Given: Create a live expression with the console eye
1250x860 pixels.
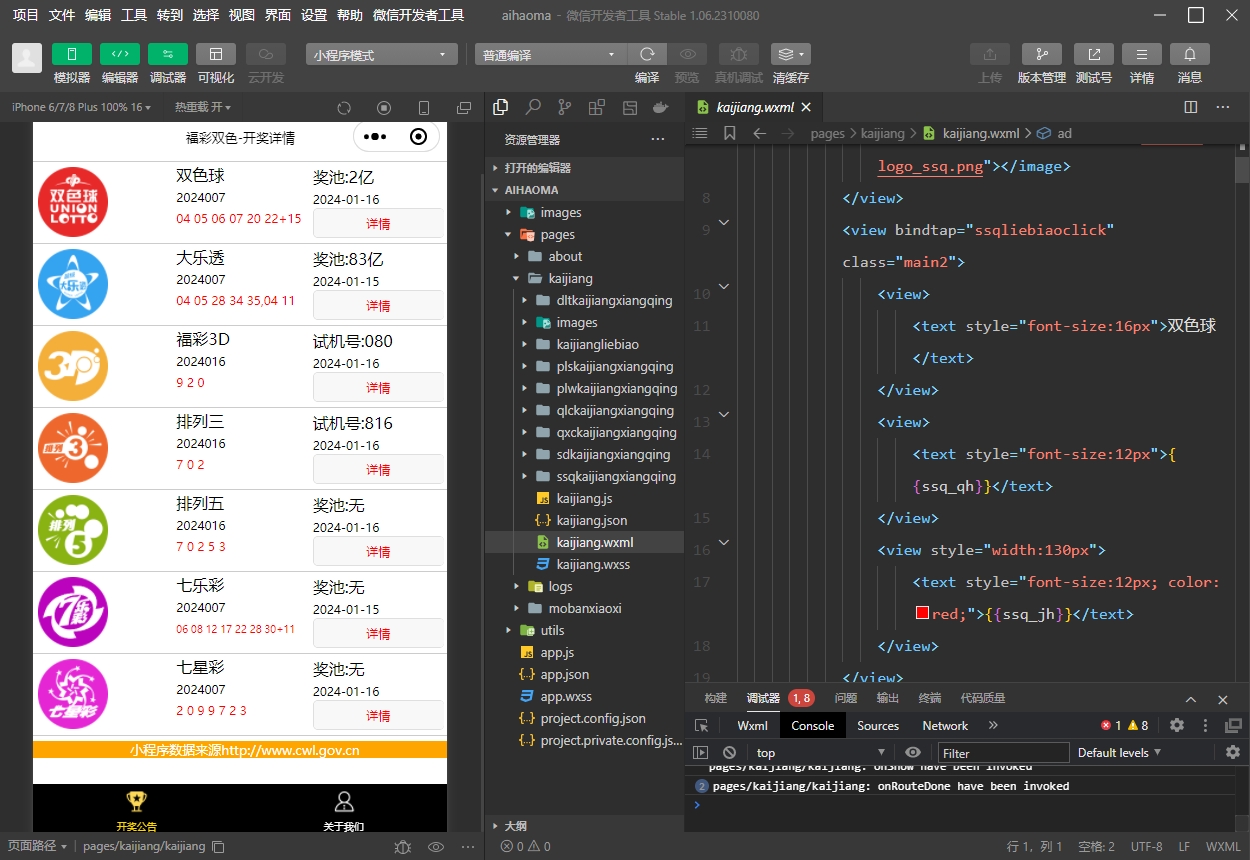Looking at the screenshot, I should (913, 752).
